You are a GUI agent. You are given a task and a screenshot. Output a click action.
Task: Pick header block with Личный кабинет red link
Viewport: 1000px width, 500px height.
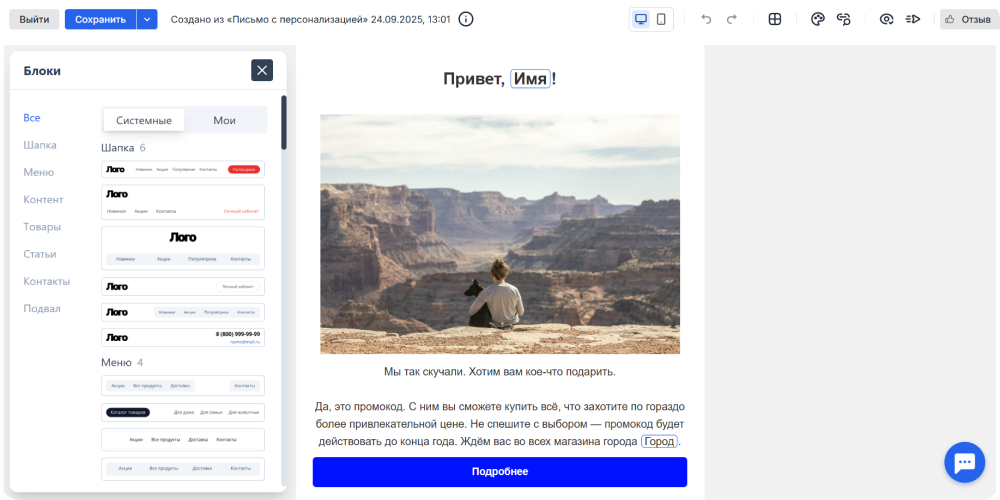[183, 202]
